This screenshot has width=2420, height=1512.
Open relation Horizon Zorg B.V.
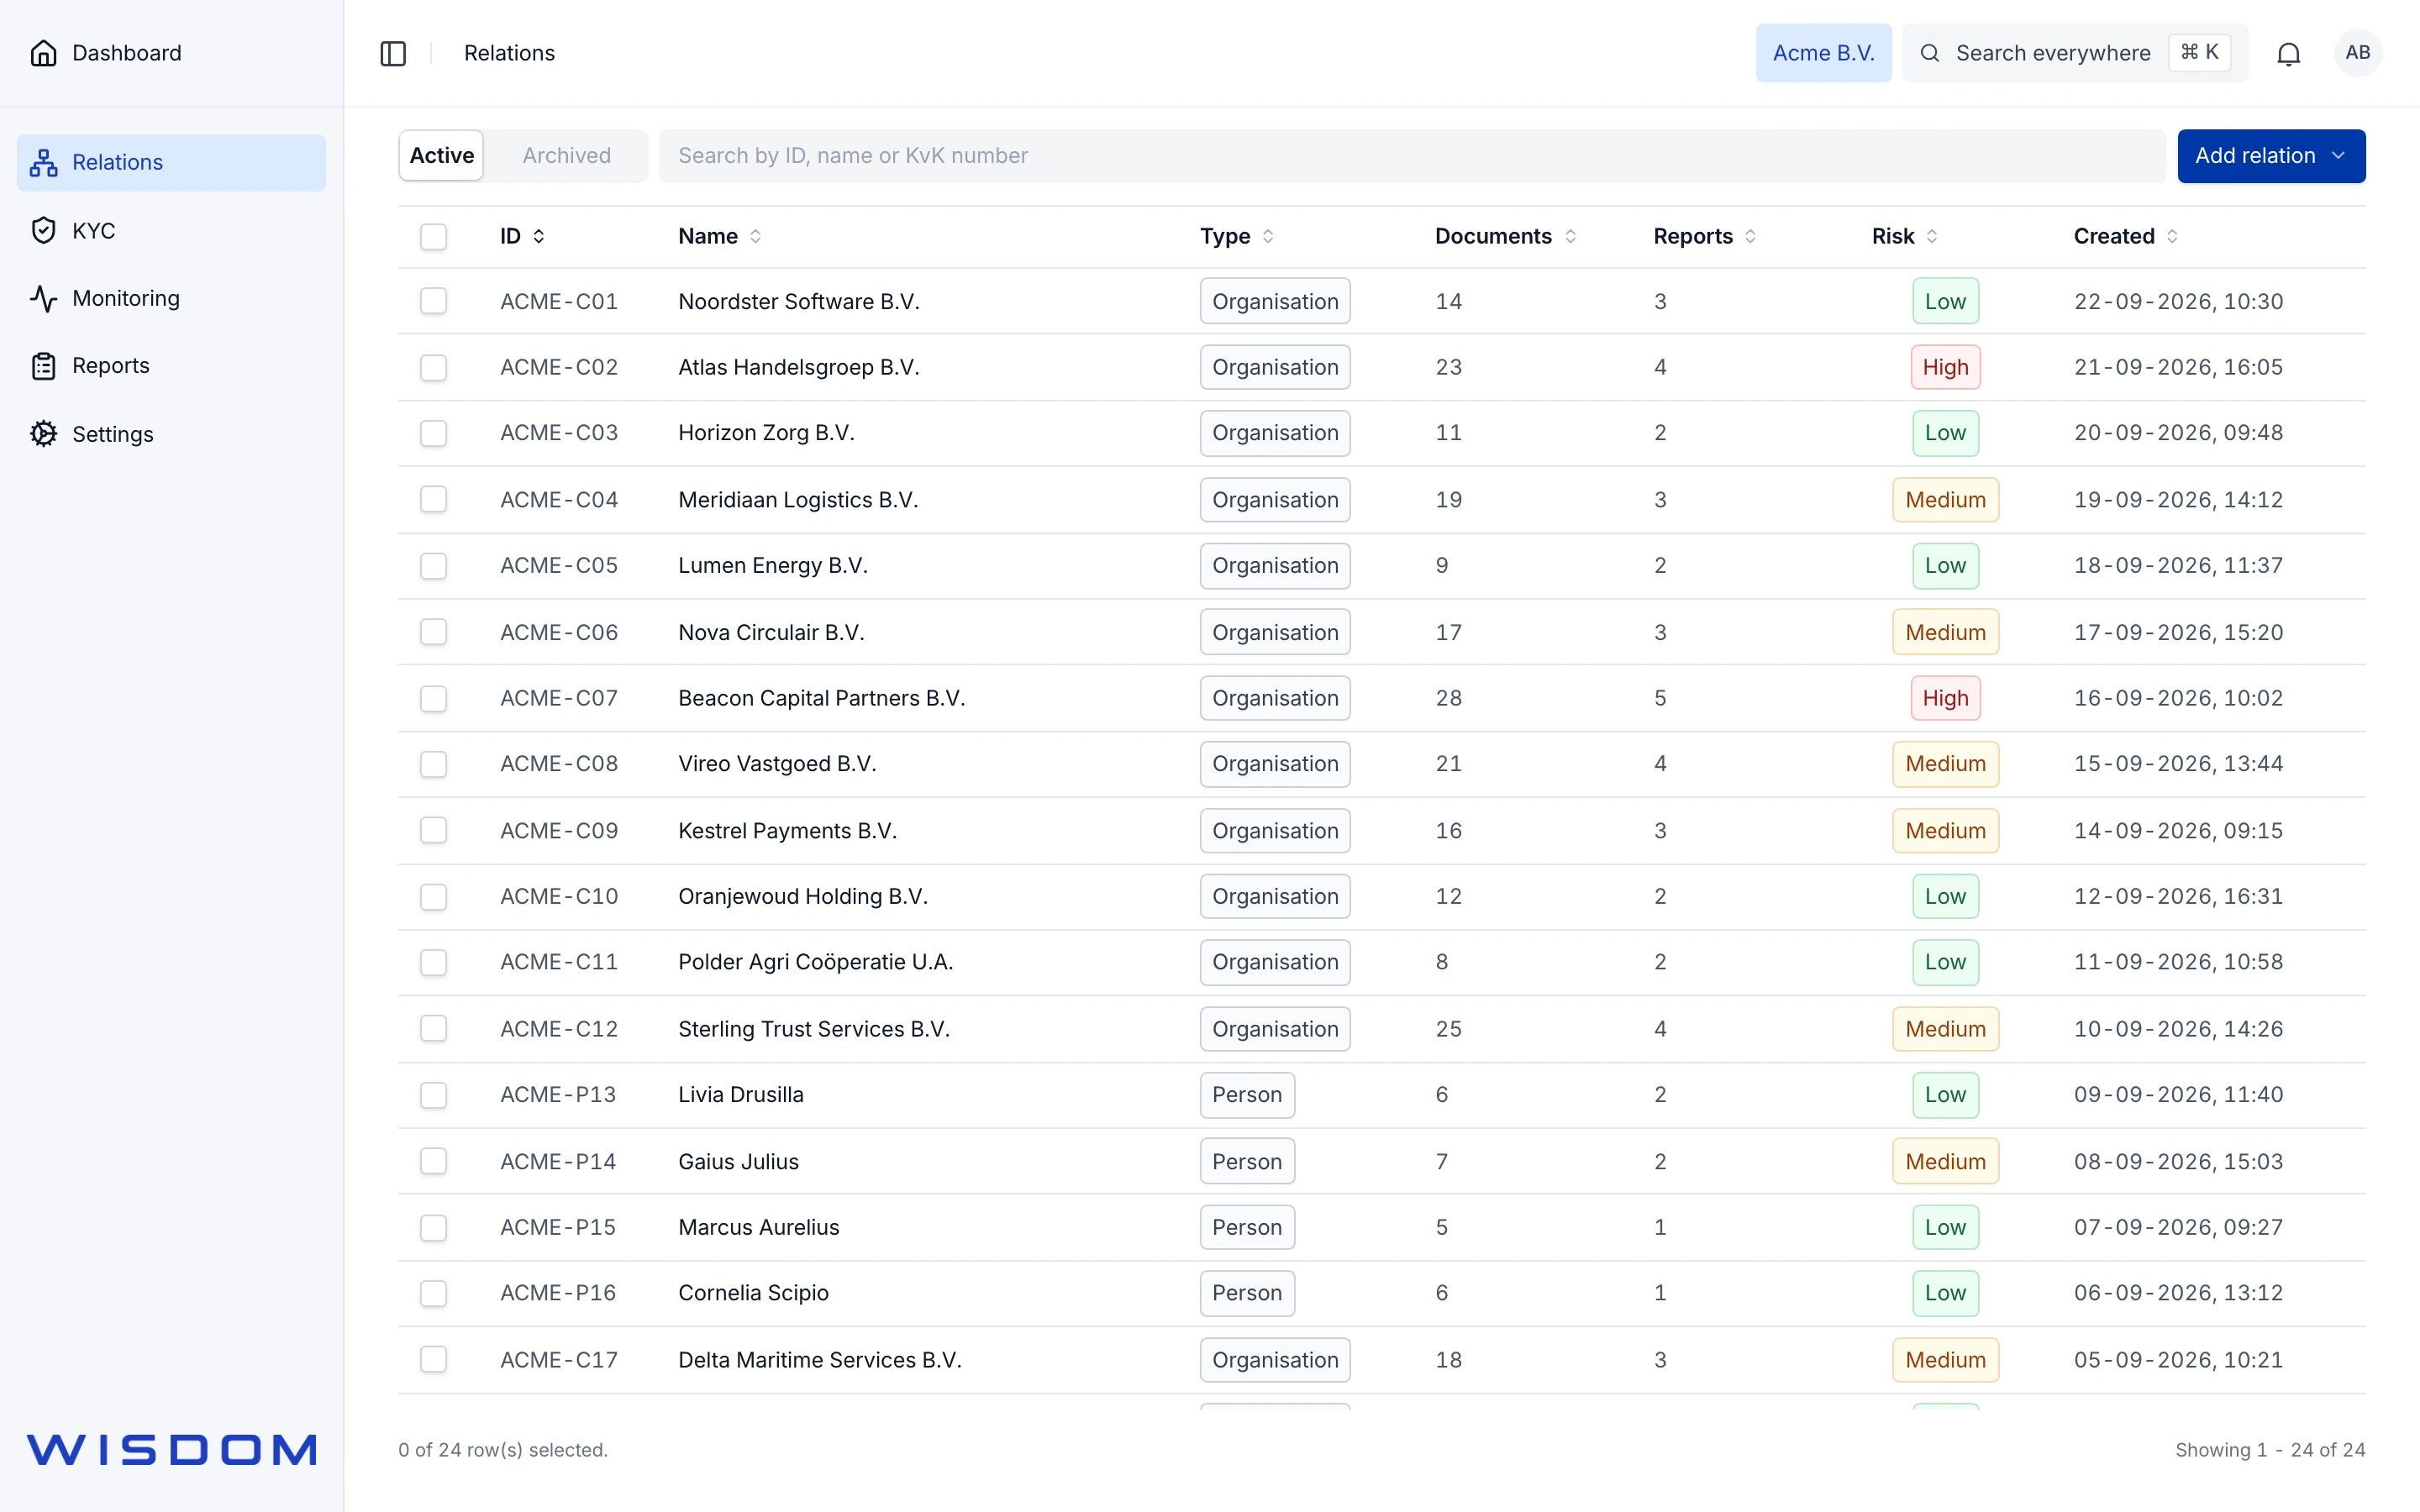tap(766, 433)
